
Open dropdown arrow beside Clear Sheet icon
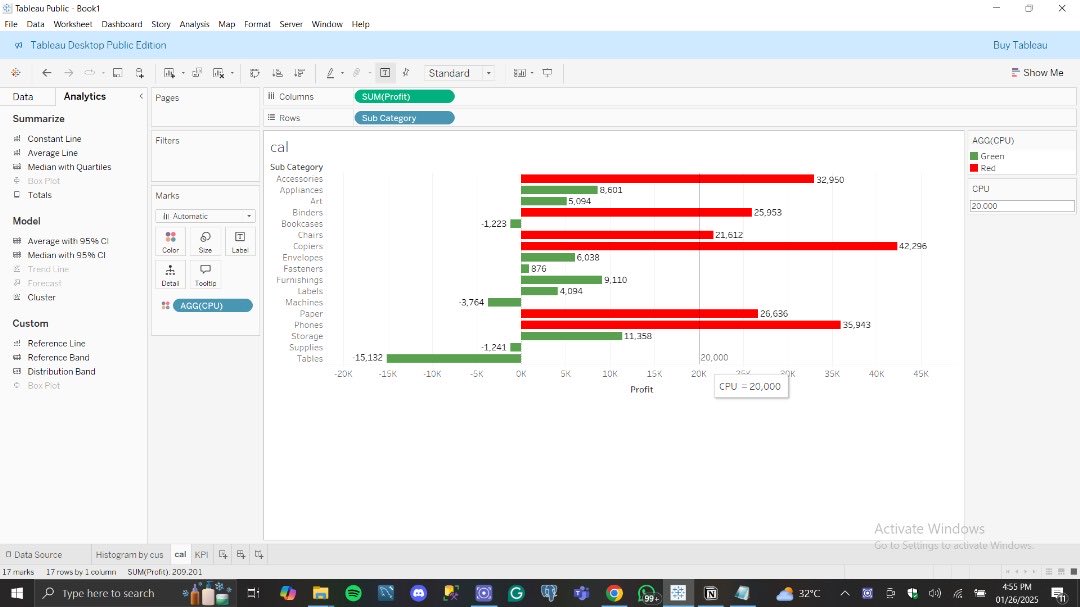[232, 73]
